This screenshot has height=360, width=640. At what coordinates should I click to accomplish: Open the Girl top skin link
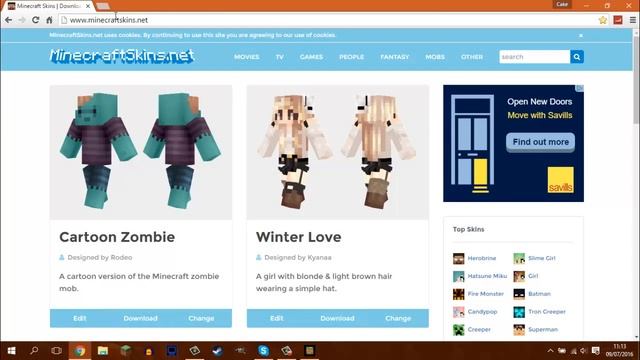click(533, 276)
